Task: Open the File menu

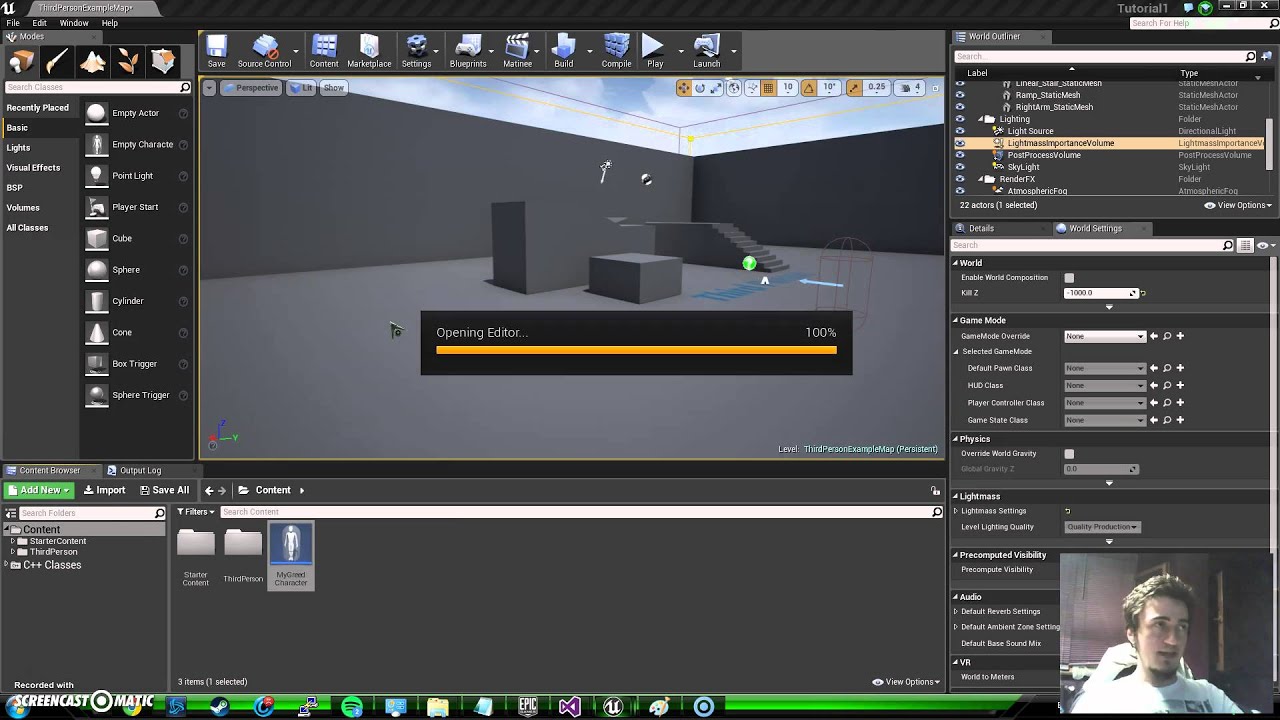Action: (13, 23)
